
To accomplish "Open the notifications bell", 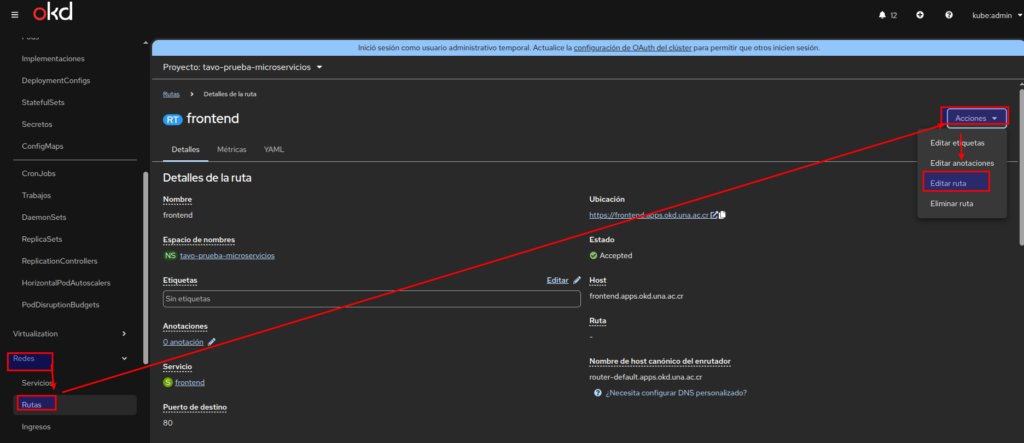I will pos(853,16).
